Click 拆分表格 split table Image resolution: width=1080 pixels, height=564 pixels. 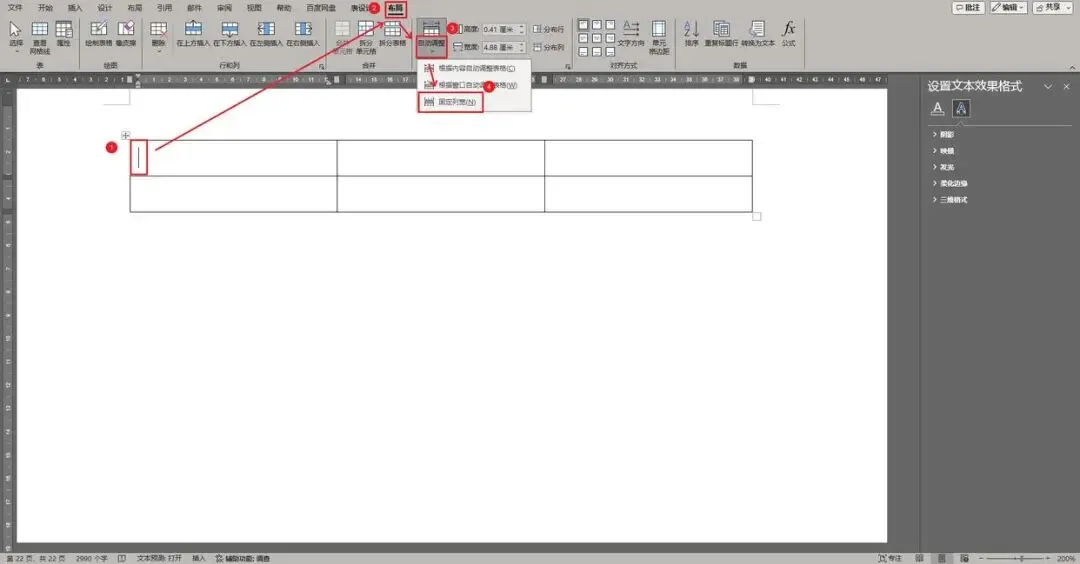click(393, 34)
